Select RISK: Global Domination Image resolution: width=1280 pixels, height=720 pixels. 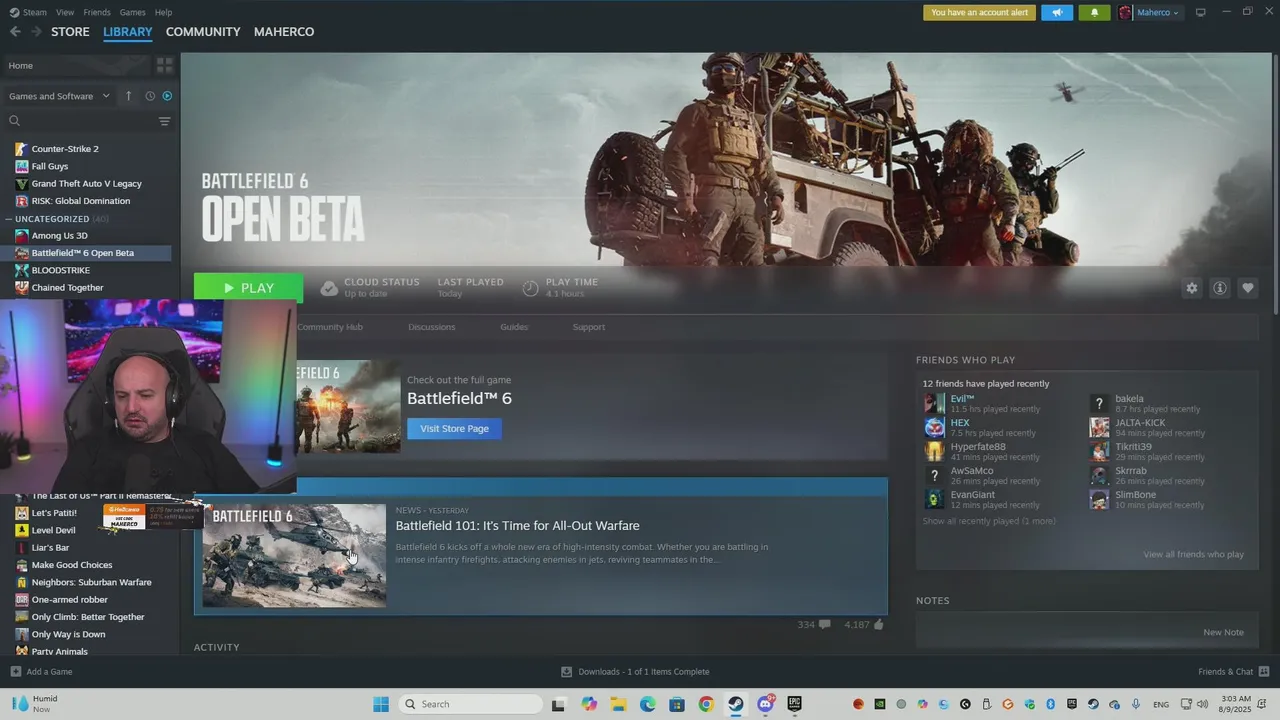click(x=81, y=201)
